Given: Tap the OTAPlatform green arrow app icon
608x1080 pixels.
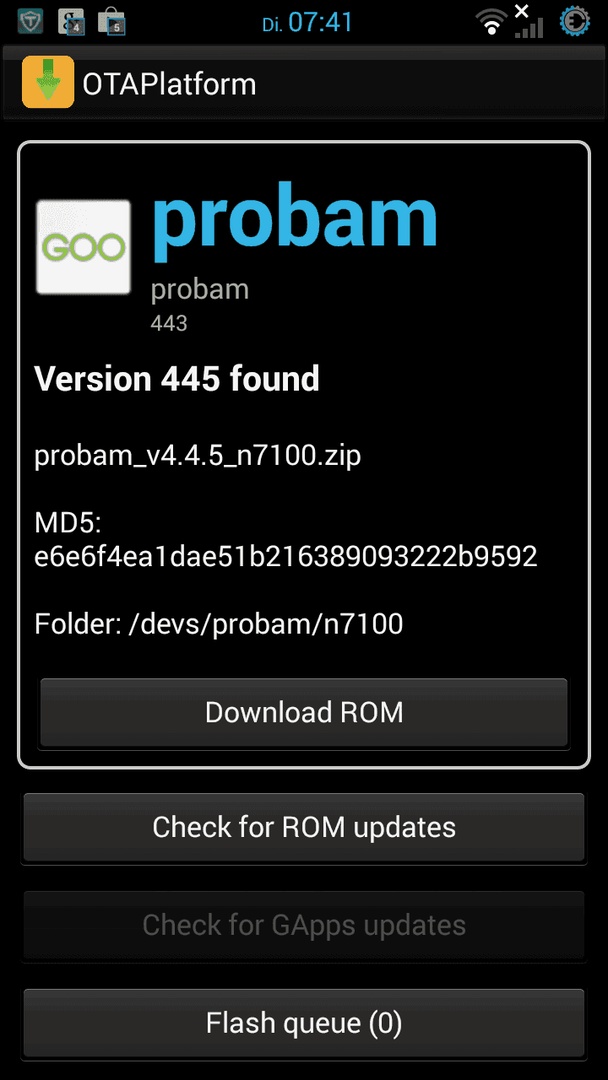Looking at the screenshot, I should click(48, 83).
